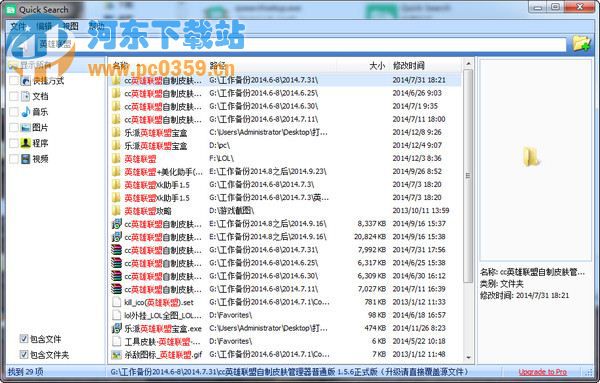Image resolution: width=600 pixels, height=383 pixels.
Task: Click folder icon of the D:\pc\ row
Action: coord(116,145)
